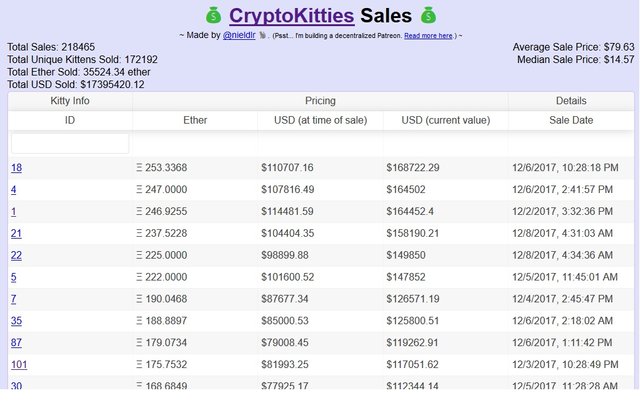The height and width of the screenshot is (410, 640).
Task: Click the 12/4/2017, 2:45:47 PM date
Action: 562,299
